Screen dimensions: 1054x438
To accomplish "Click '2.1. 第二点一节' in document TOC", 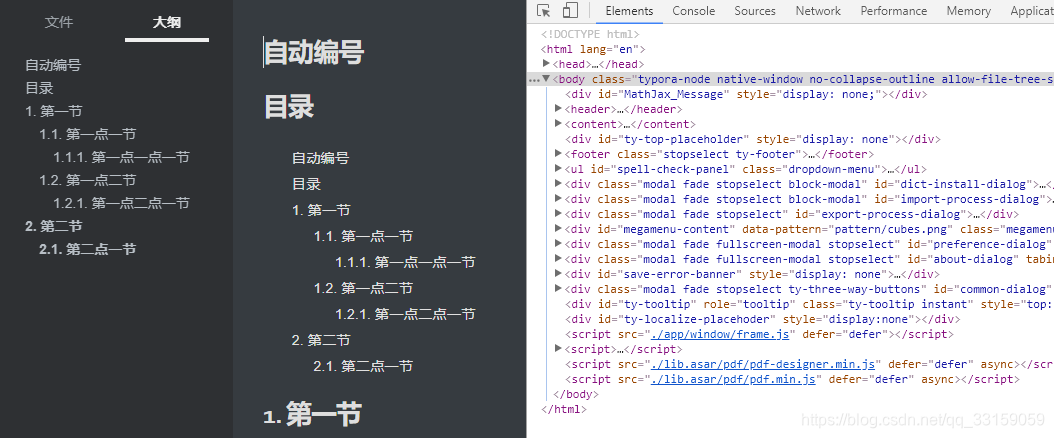I will pos(363,366).
